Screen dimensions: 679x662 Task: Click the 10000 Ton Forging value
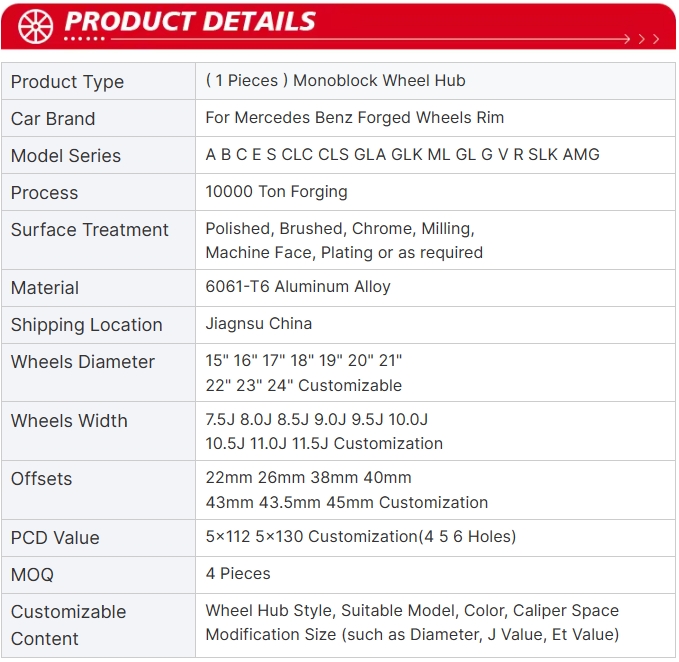coord(276,192)
